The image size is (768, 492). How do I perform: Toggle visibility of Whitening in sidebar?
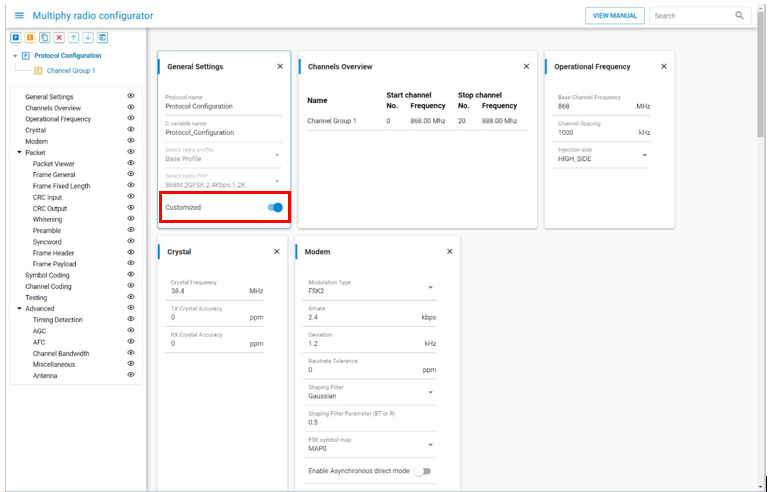131,219
